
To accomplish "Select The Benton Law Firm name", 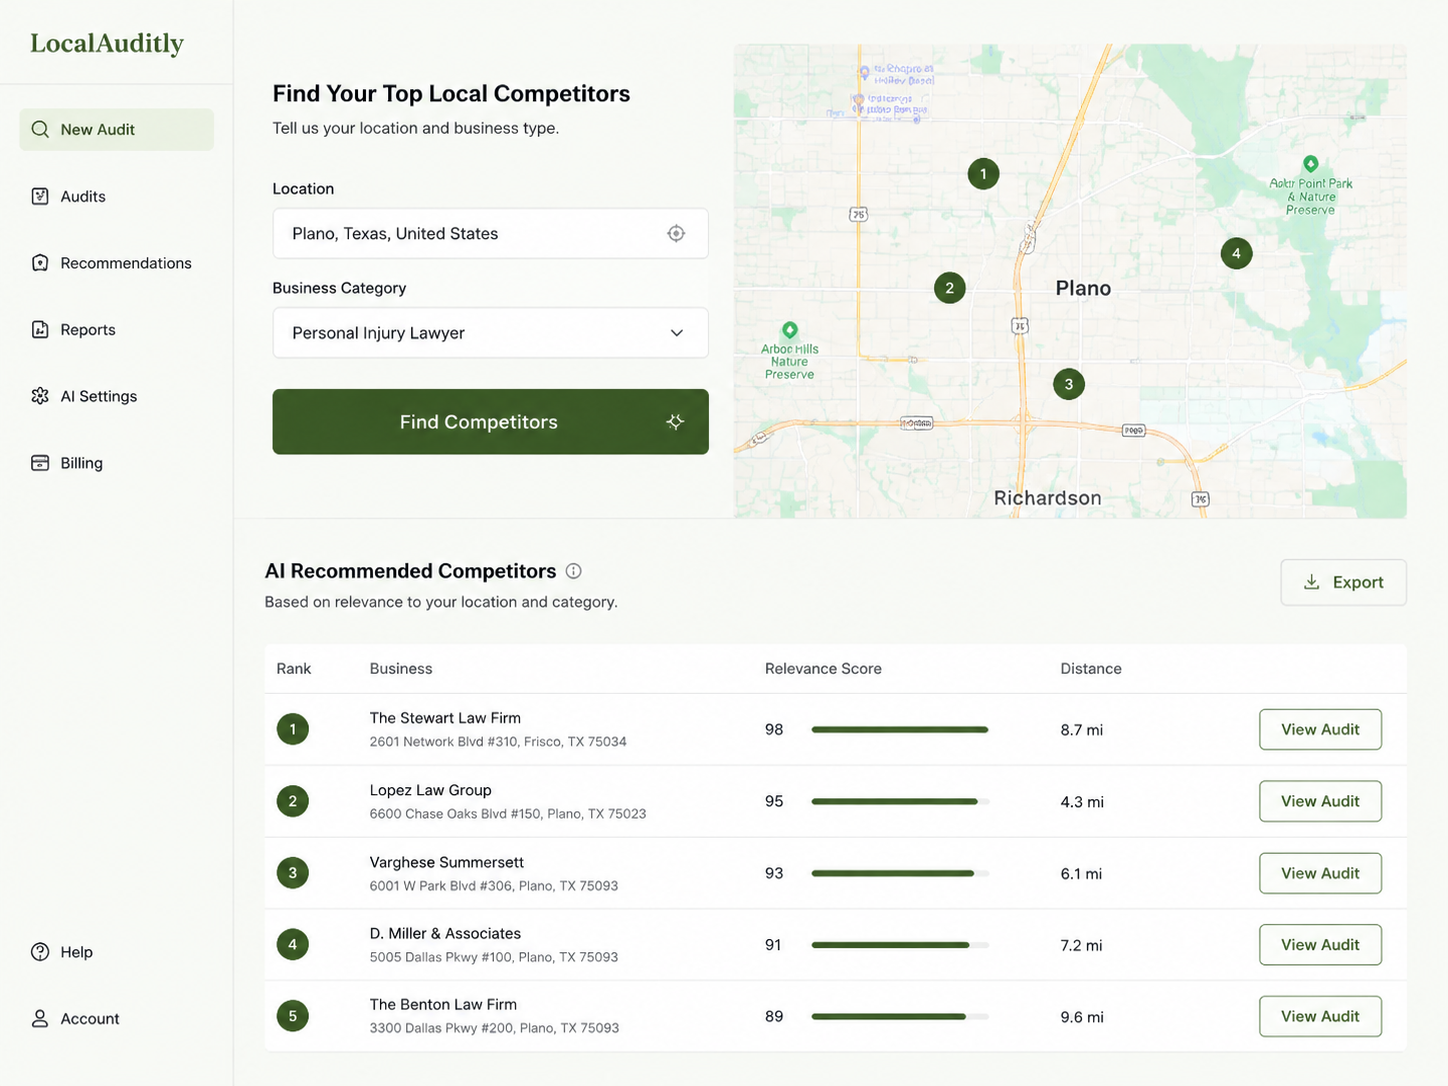I will [x=443, y=1004].
